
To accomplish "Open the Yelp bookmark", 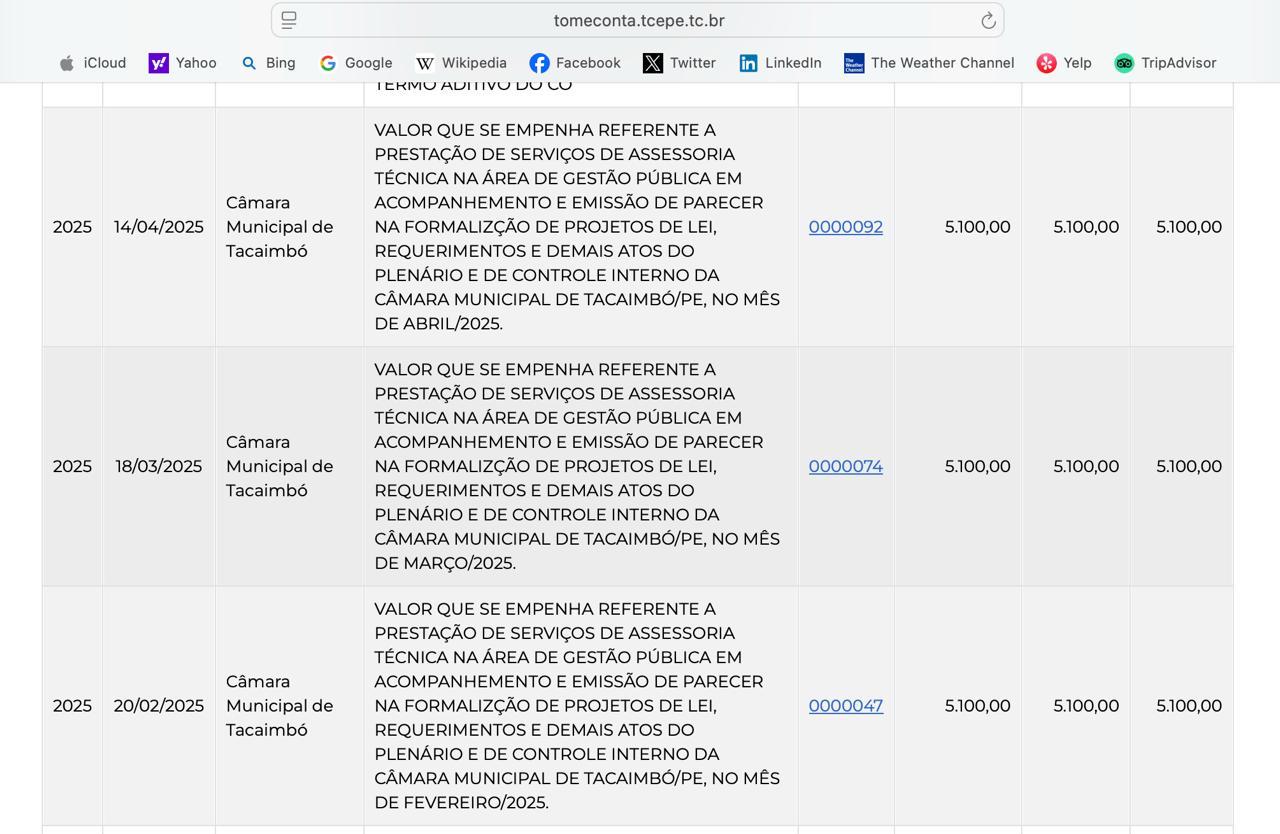I will 1064,63.
